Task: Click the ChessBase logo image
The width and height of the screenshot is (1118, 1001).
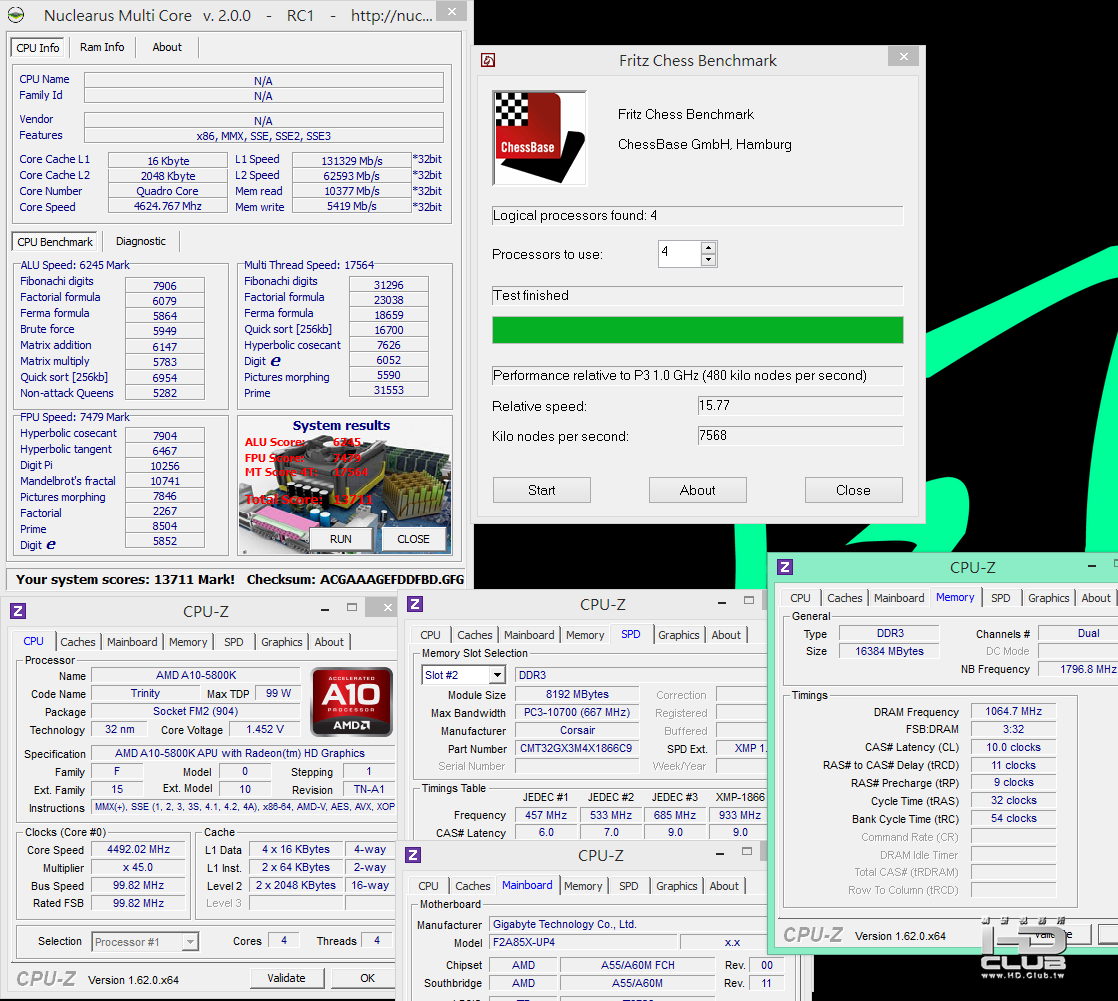Action: (540, 138)
